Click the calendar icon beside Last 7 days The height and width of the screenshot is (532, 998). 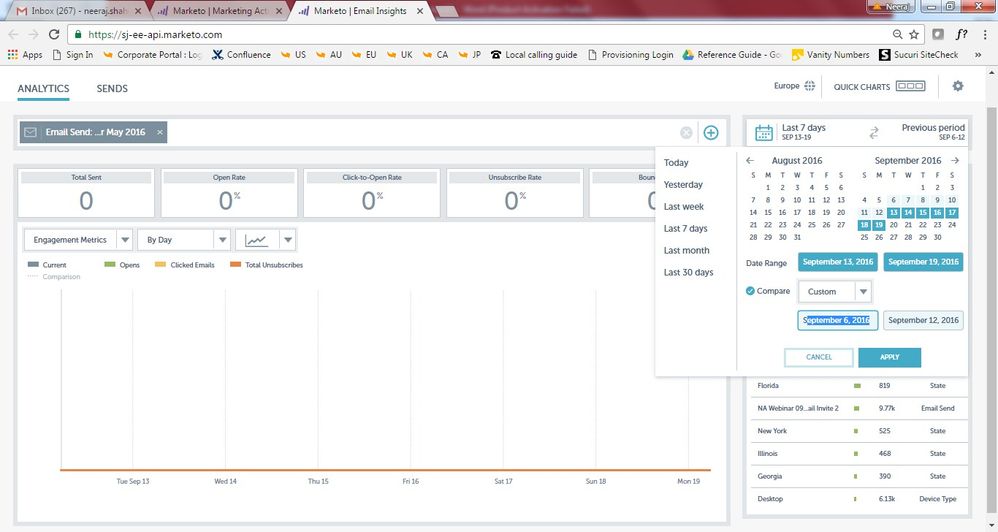coord(764,132)
